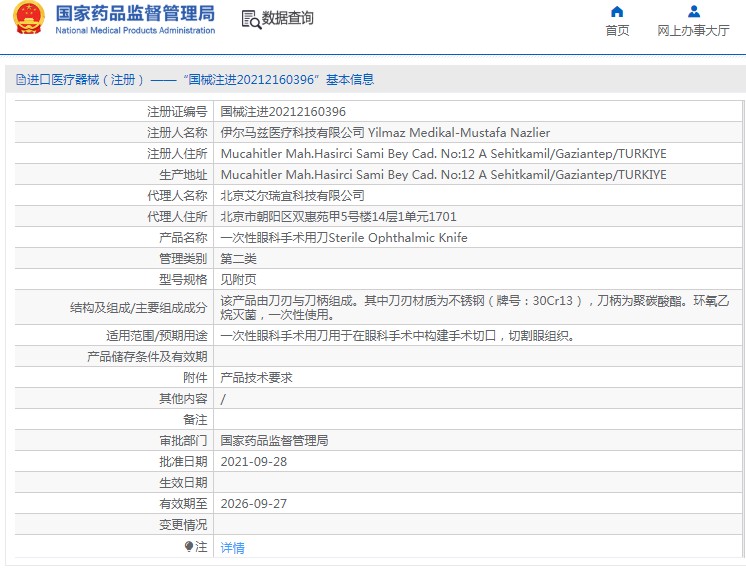The image size is (746, 574).
Task: Click the 变更情况 row label
Action: (183, 525)
